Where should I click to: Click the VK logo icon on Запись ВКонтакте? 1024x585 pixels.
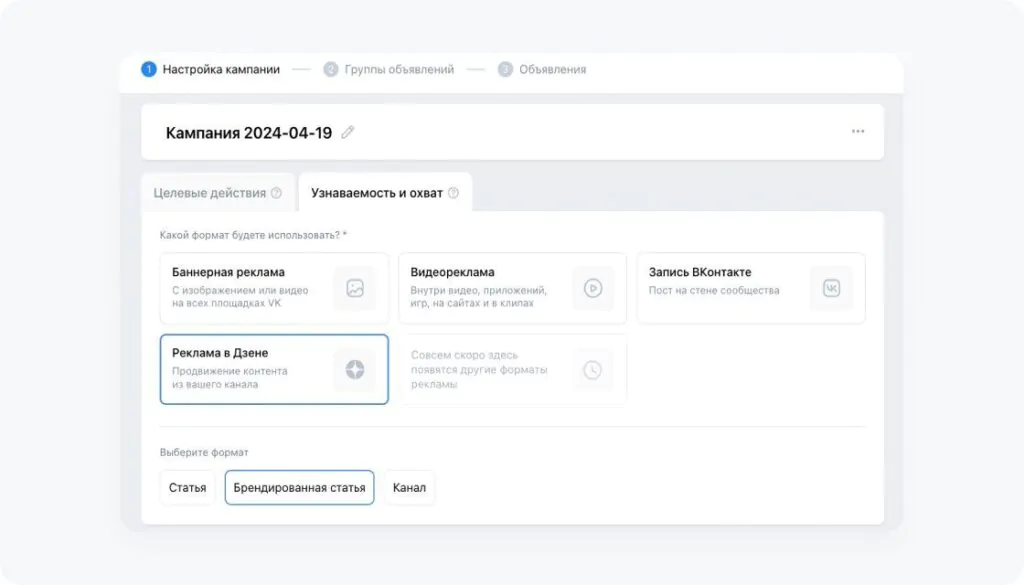(831, 288)
